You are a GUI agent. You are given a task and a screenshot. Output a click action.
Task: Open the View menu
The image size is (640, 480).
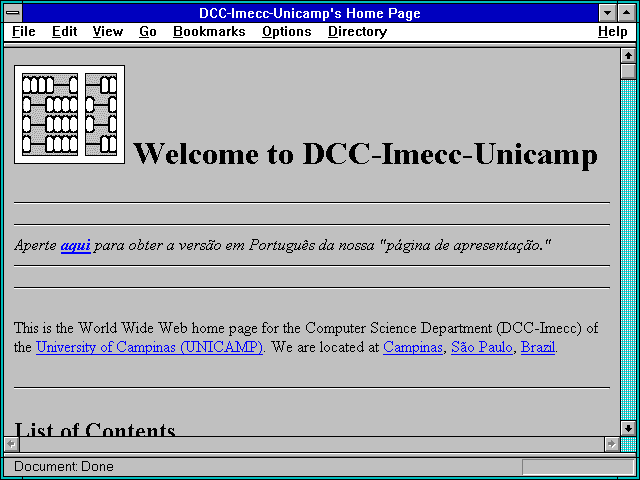point(108,32)
